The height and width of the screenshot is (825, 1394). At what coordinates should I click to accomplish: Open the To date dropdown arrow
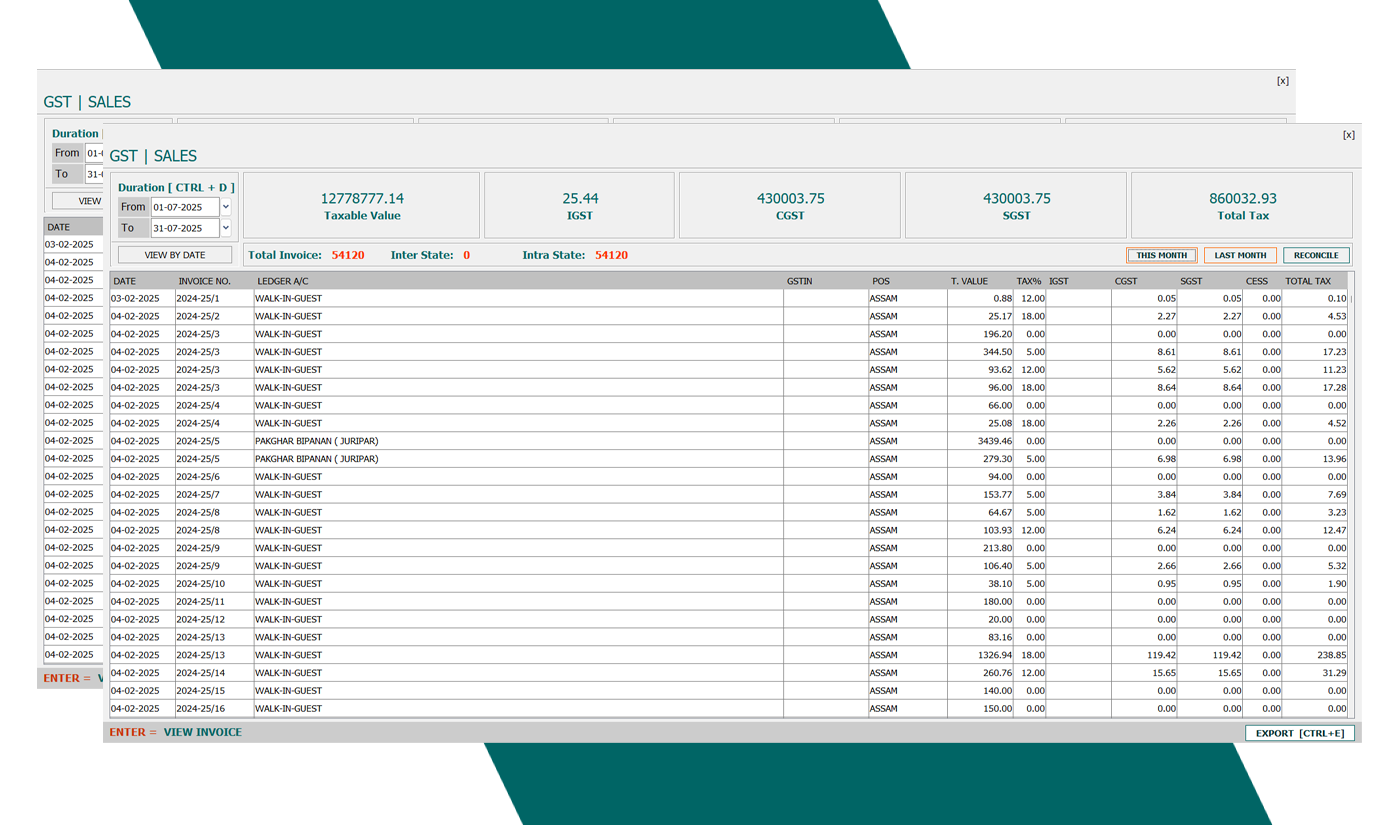(225, 228)
